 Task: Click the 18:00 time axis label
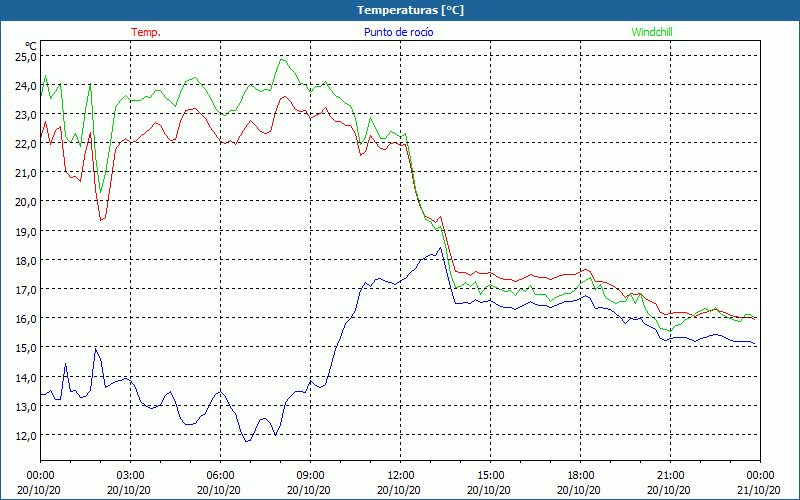(580, 476)
